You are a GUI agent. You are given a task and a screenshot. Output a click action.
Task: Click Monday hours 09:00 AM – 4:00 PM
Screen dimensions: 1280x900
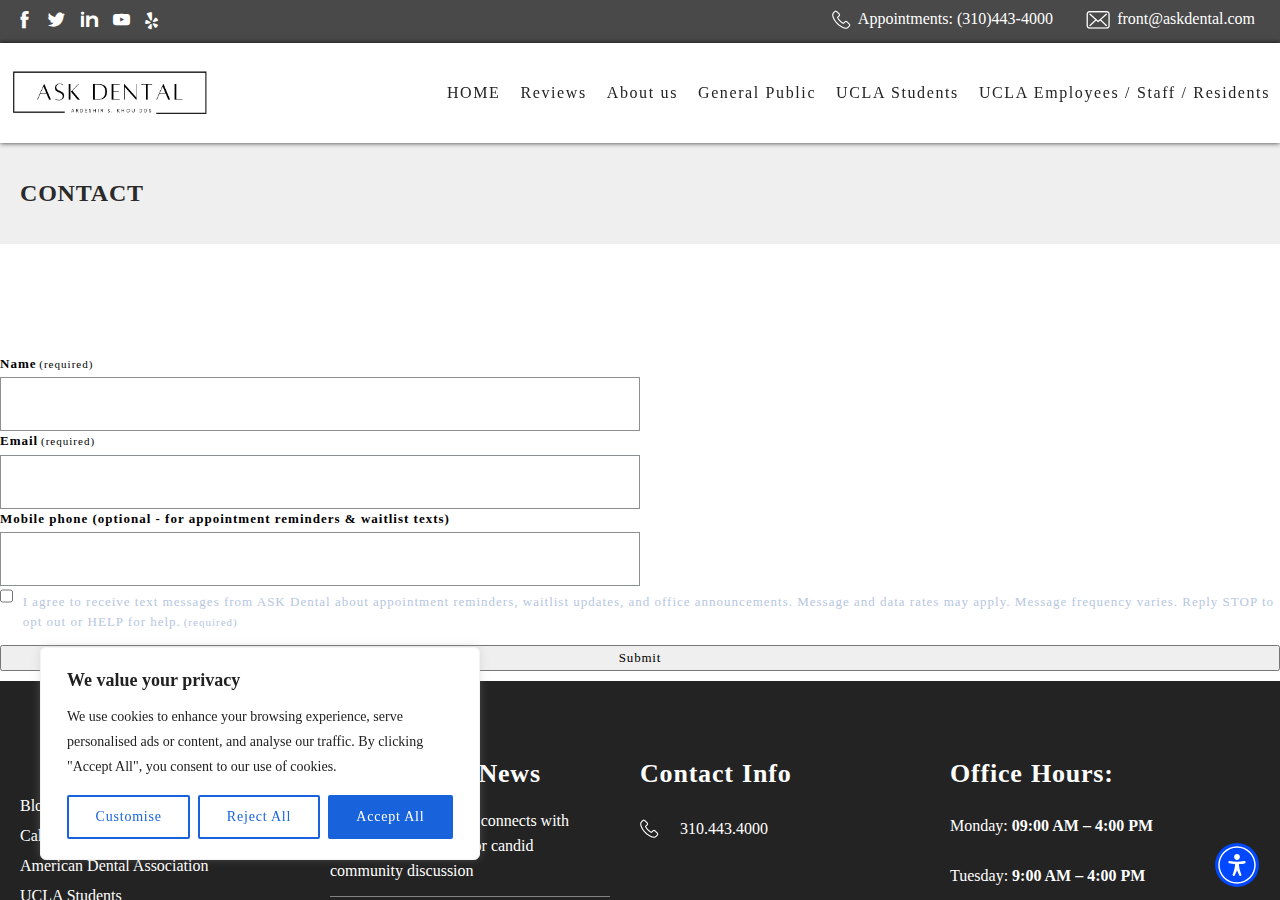[x=1082, y=826]
